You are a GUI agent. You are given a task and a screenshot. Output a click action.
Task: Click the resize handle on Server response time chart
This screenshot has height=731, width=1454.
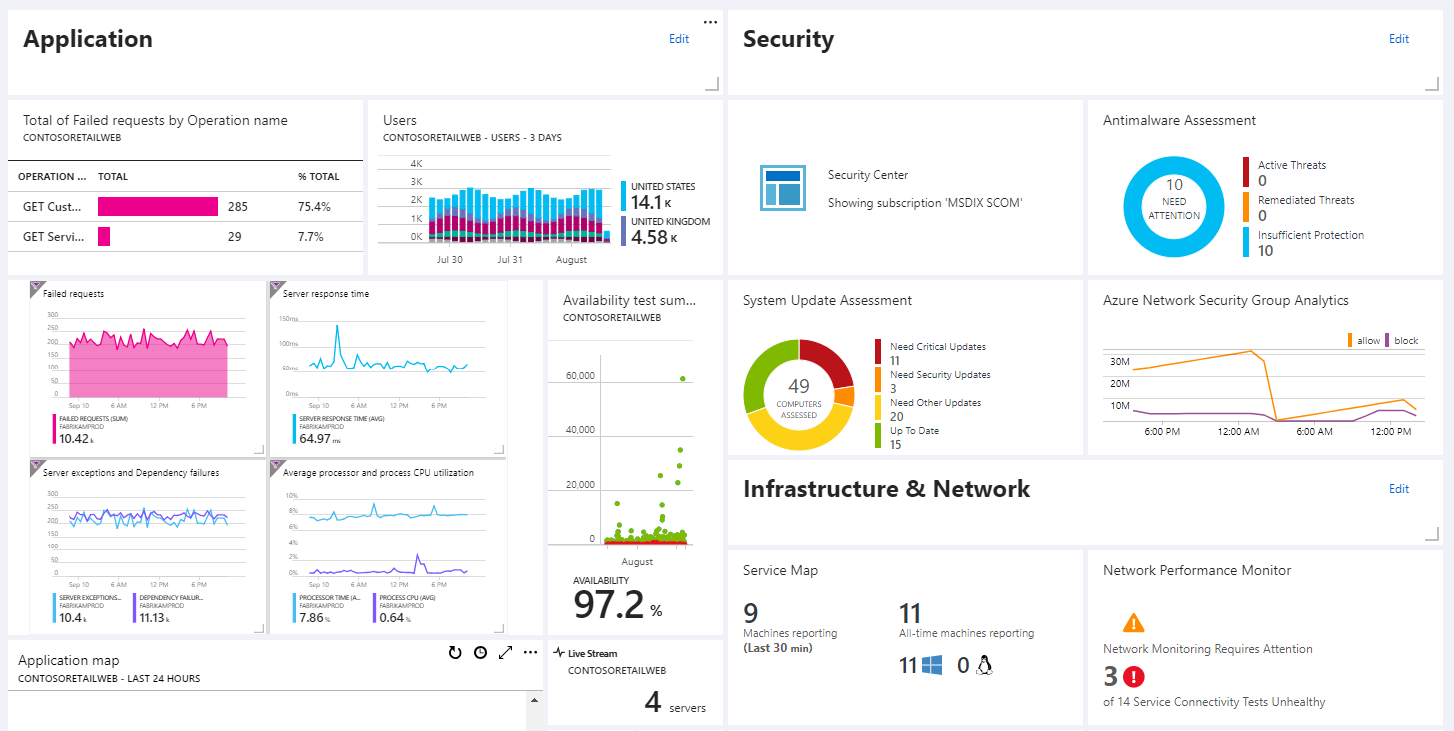click(499, 450)
